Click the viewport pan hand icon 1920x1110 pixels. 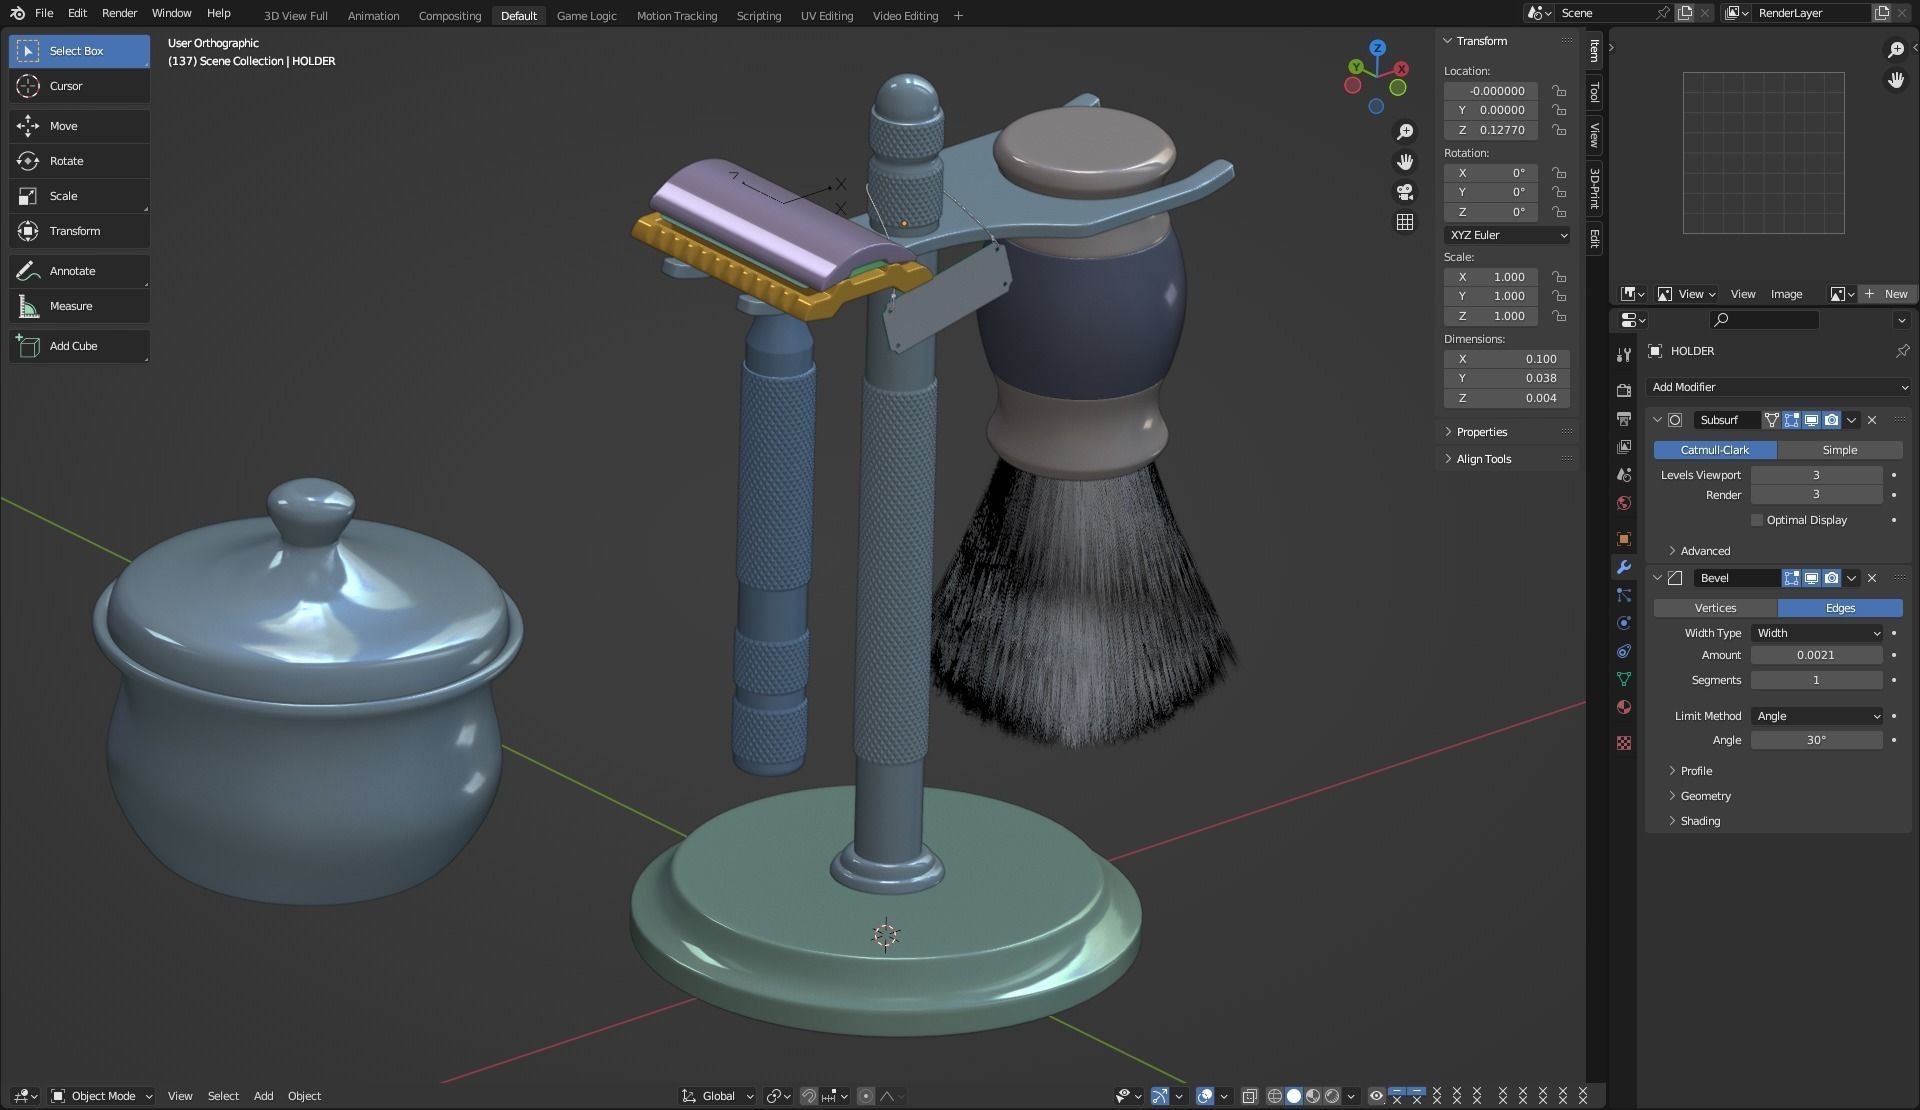point(1405,162)
